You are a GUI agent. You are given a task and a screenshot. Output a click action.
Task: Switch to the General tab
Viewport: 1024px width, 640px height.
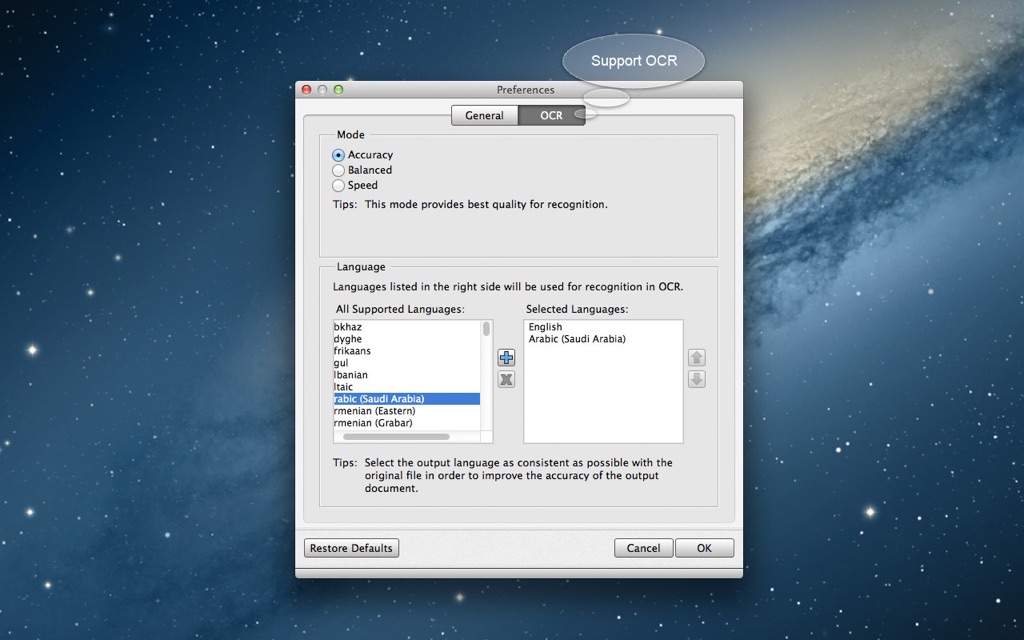tap(485, 116)
